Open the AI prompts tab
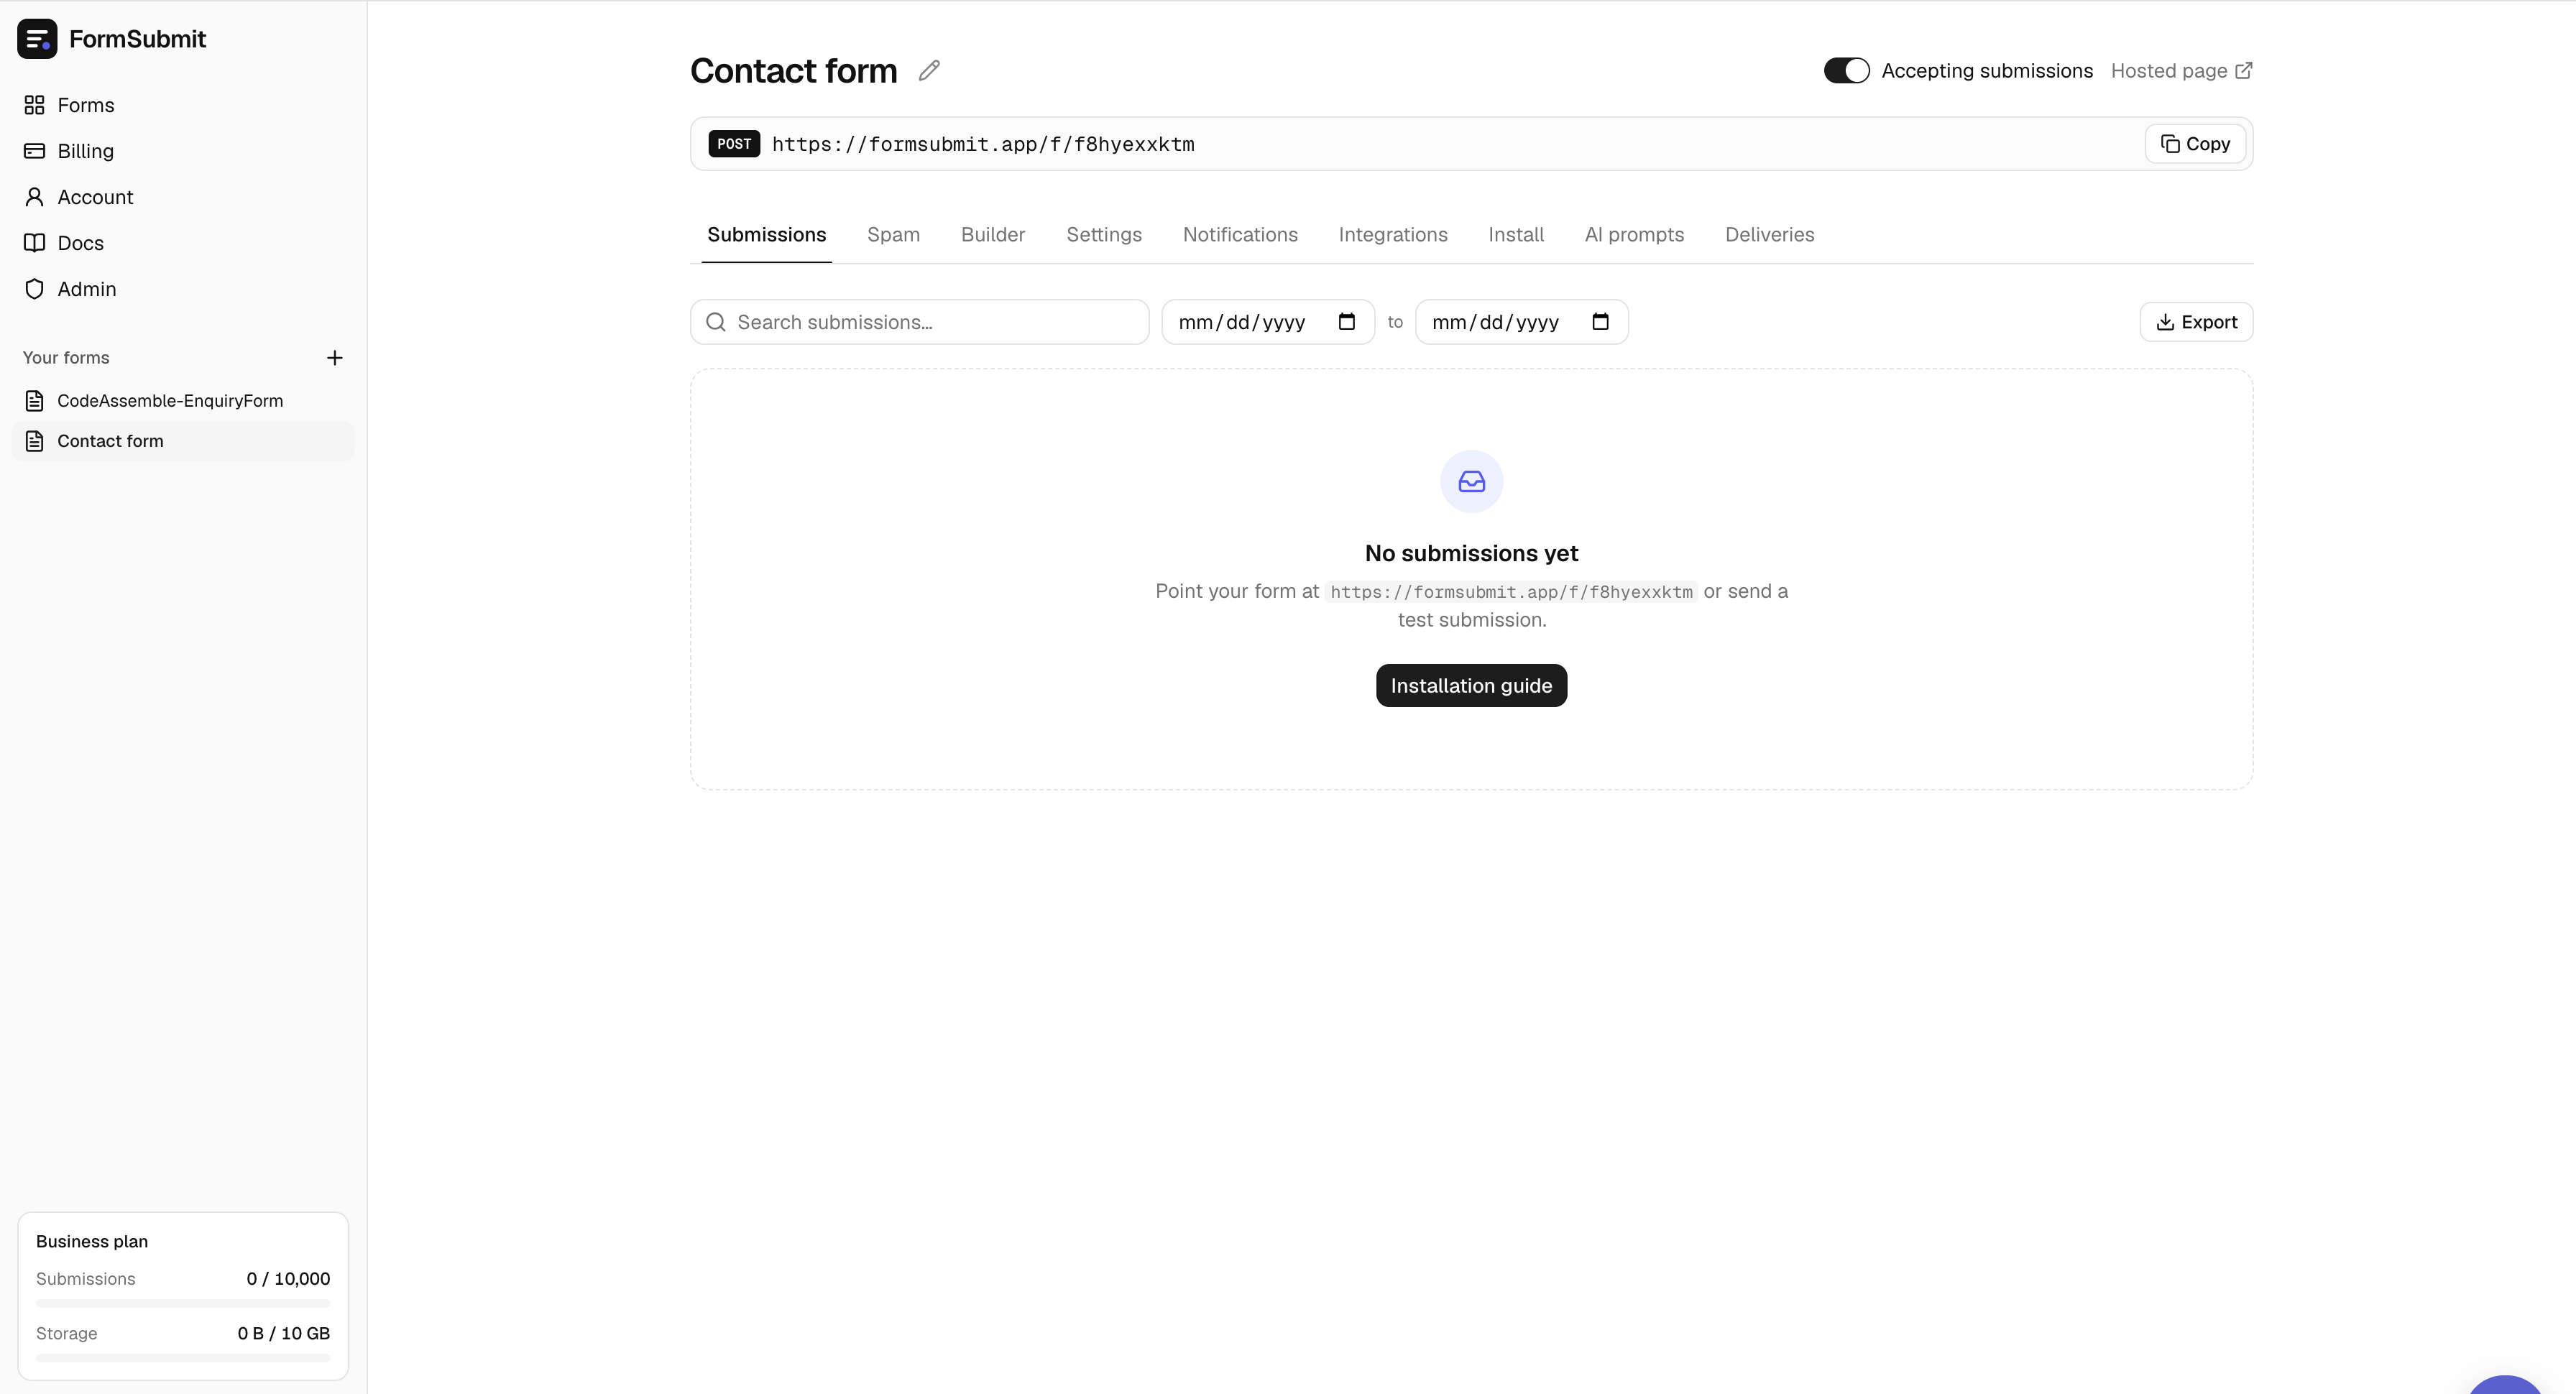 point(1634,235)
